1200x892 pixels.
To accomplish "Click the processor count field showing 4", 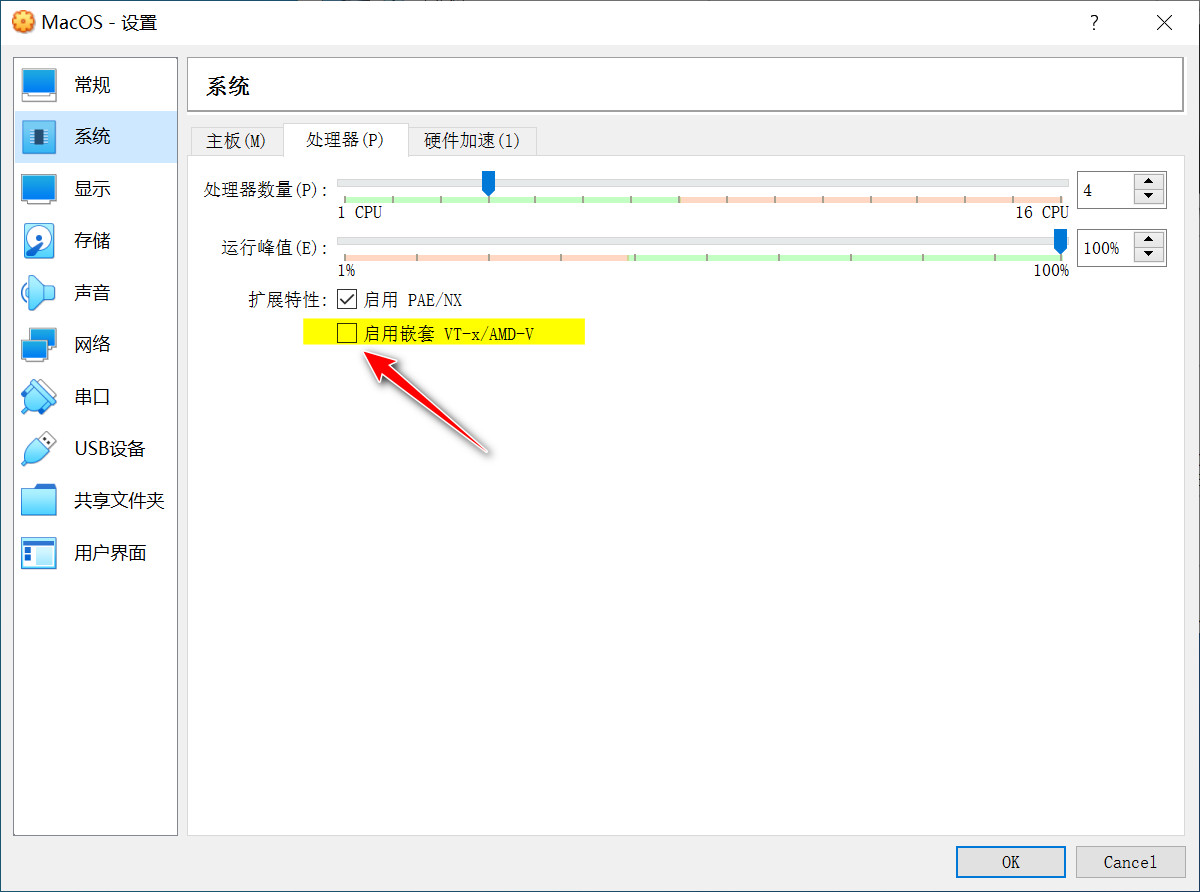I will (1105, 189).
